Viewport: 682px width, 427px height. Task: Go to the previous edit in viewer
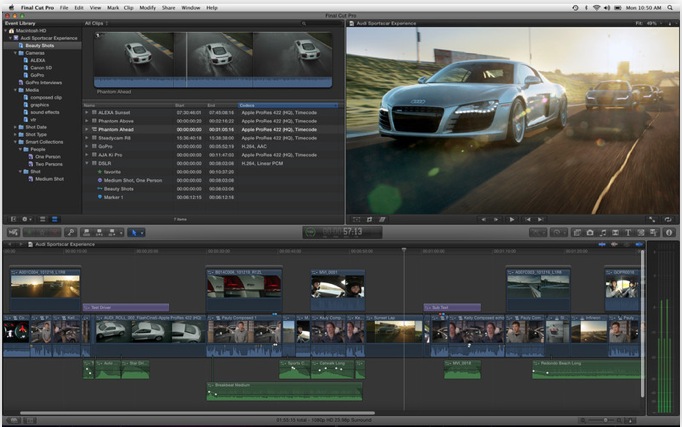pos(528,220)
